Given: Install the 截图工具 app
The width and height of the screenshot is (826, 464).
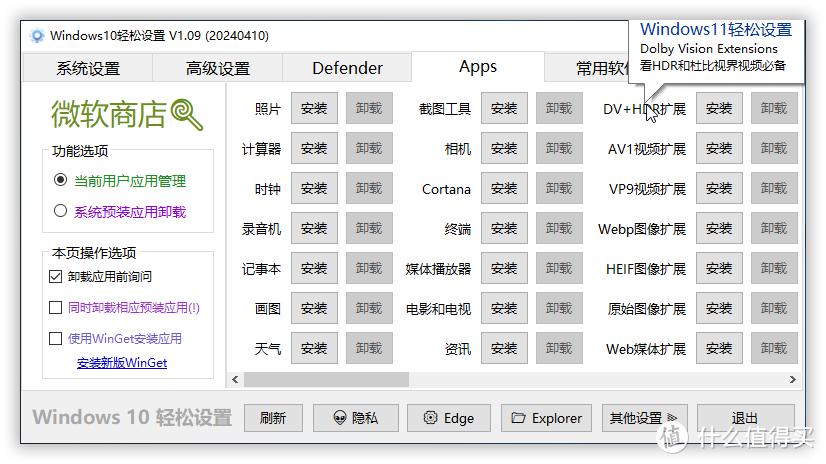Looking at the screenshot, I should [504, 108].
